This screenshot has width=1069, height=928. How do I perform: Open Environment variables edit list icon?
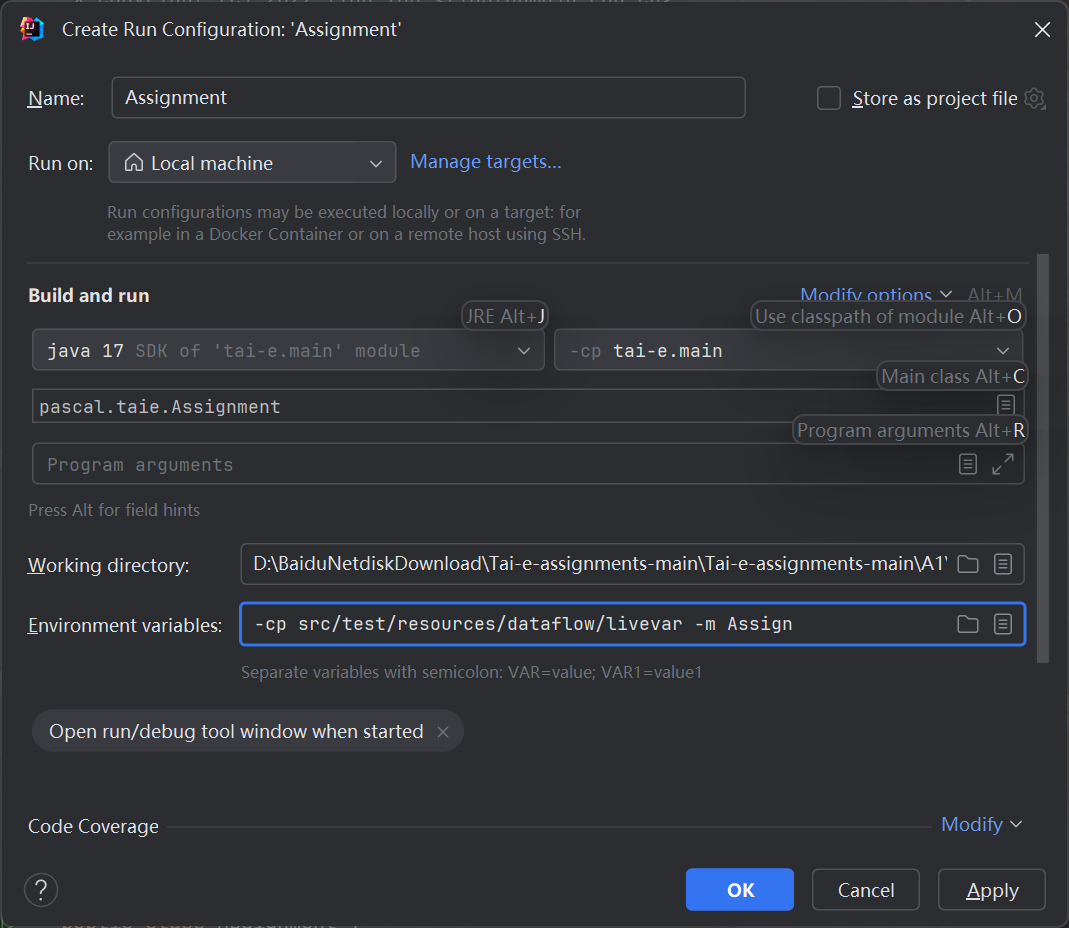1003,624
